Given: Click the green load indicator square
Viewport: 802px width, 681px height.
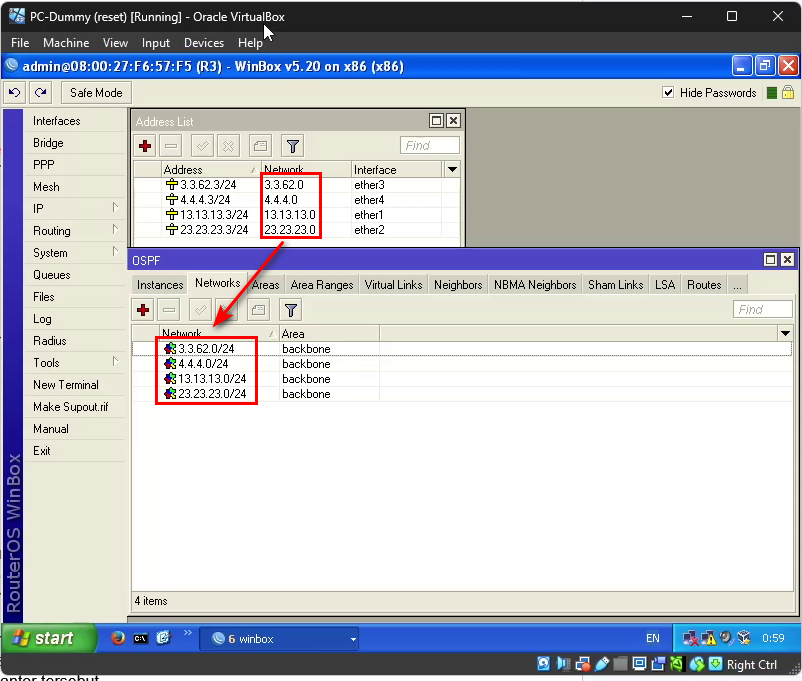Looking at the screenshot, I should [772, 93].
